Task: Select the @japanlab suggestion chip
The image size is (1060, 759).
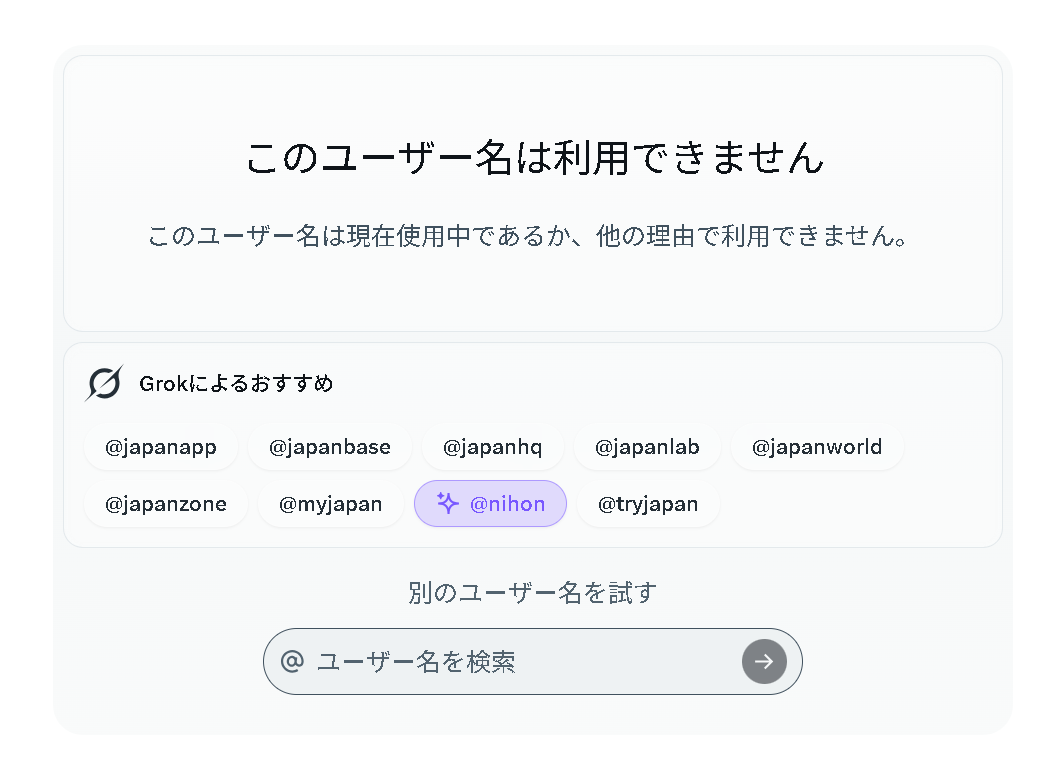Action: point(647,447)
